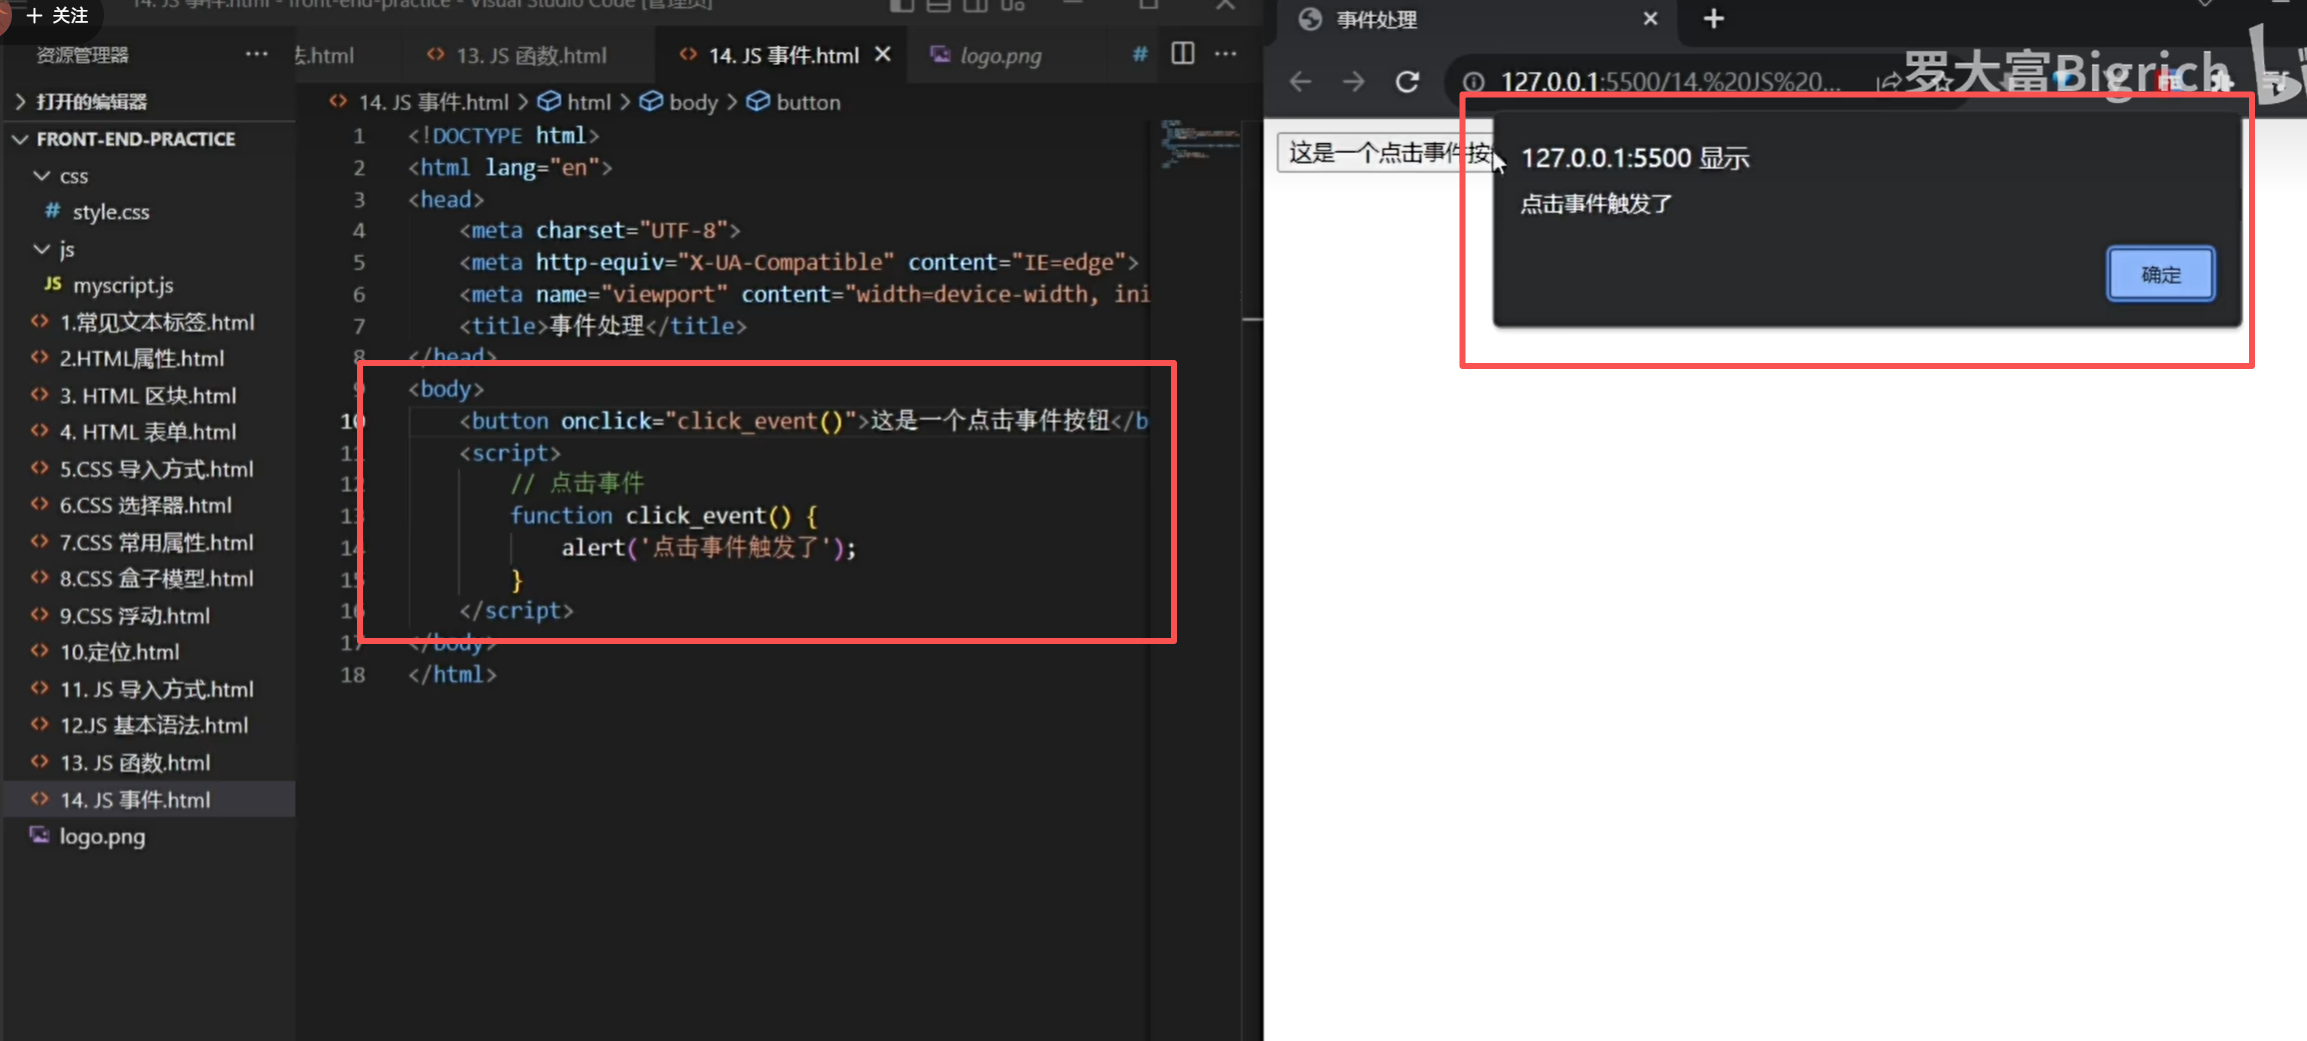Click the html breadcrumb segment
This screenshot has height=1041, width=2307.
(588, 102)
